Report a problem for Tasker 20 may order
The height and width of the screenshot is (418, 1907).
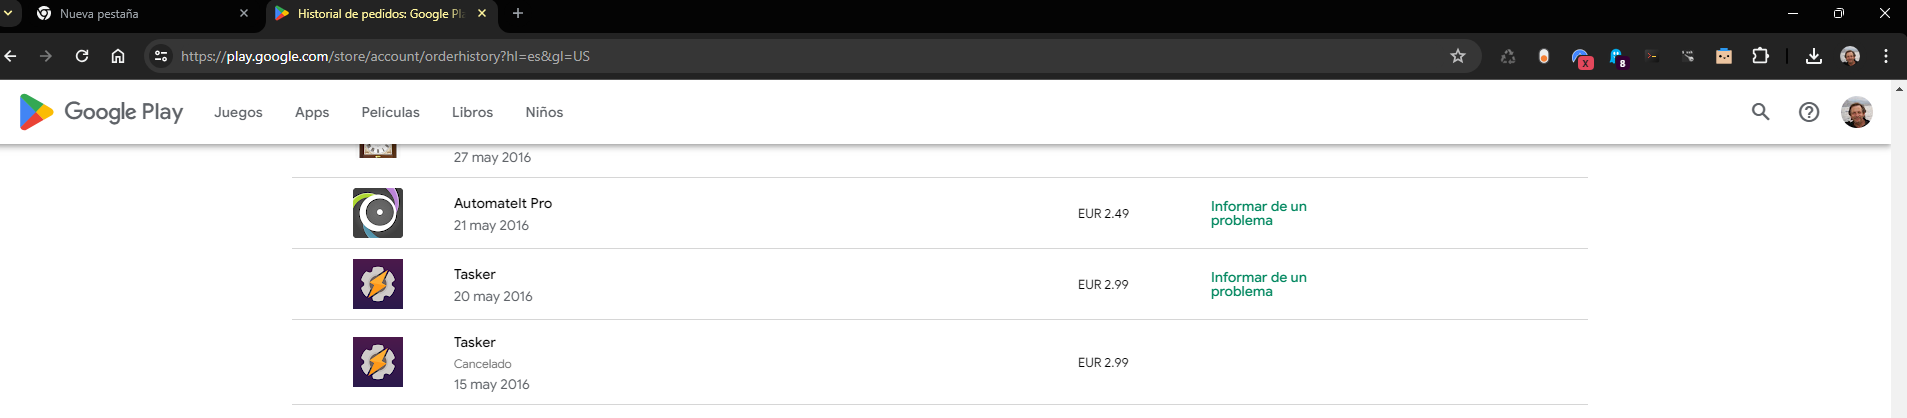click(1258, 284)
